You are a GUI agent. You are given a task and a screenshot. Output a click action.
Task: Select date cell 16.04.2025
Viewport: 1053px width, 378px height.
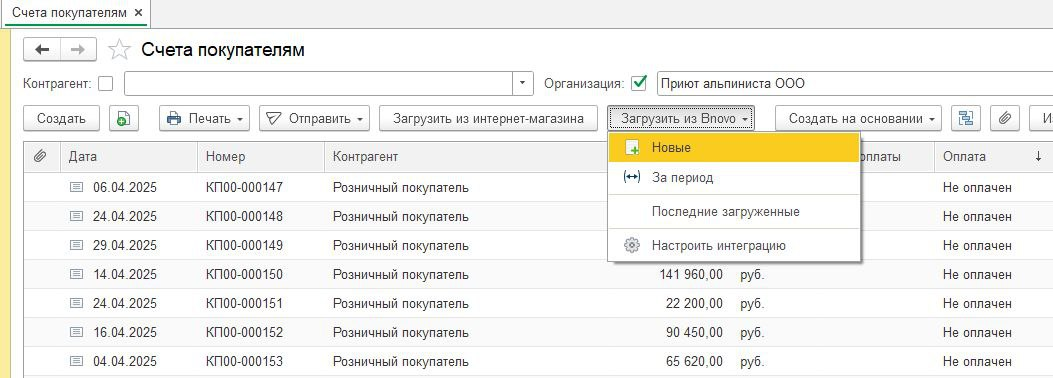coord(125,332)
